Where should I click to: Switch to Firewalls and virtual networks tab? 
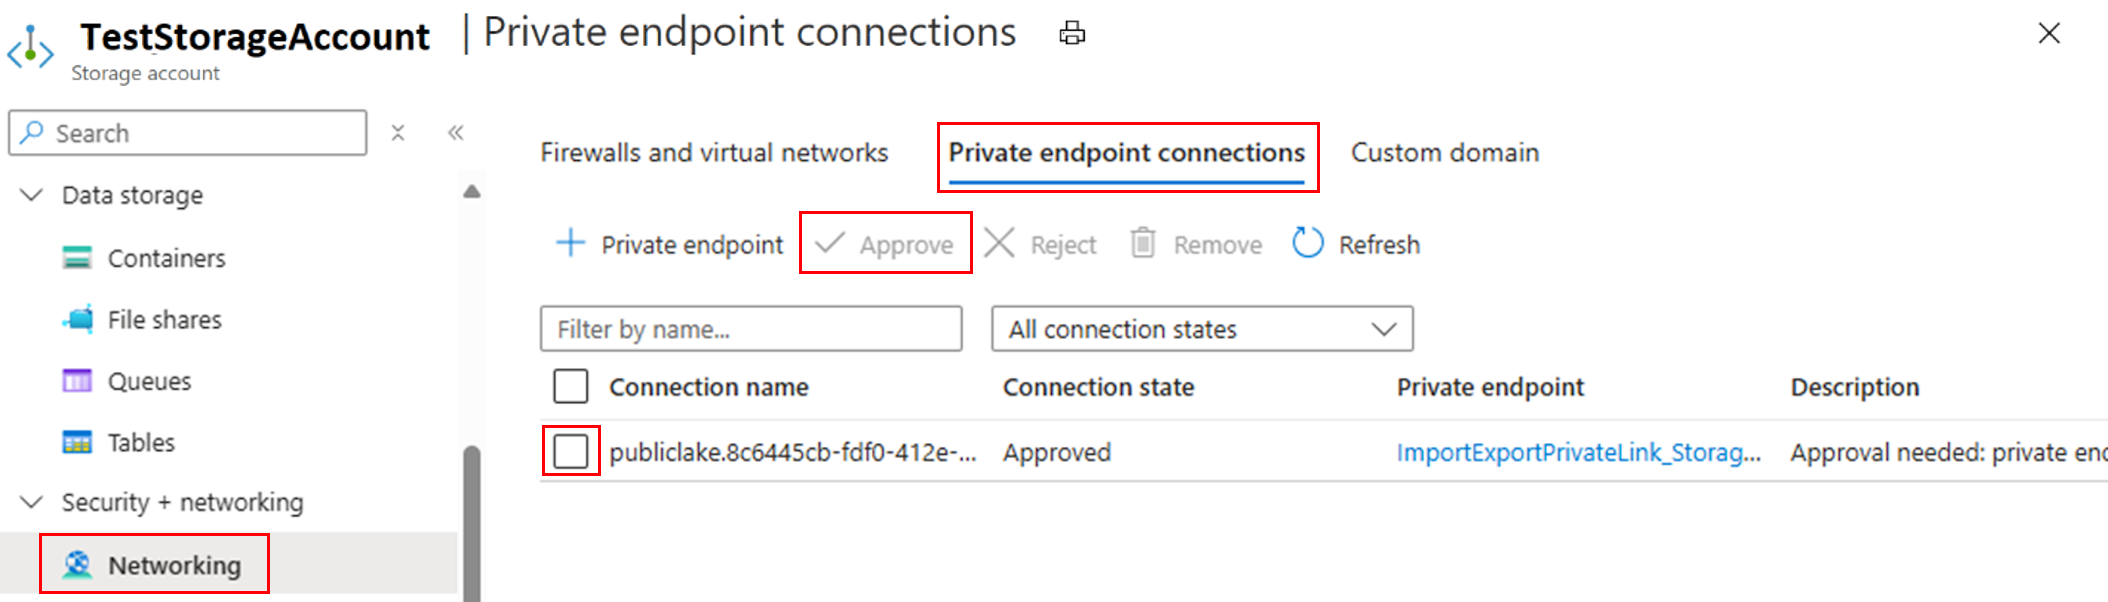(714, 152)
